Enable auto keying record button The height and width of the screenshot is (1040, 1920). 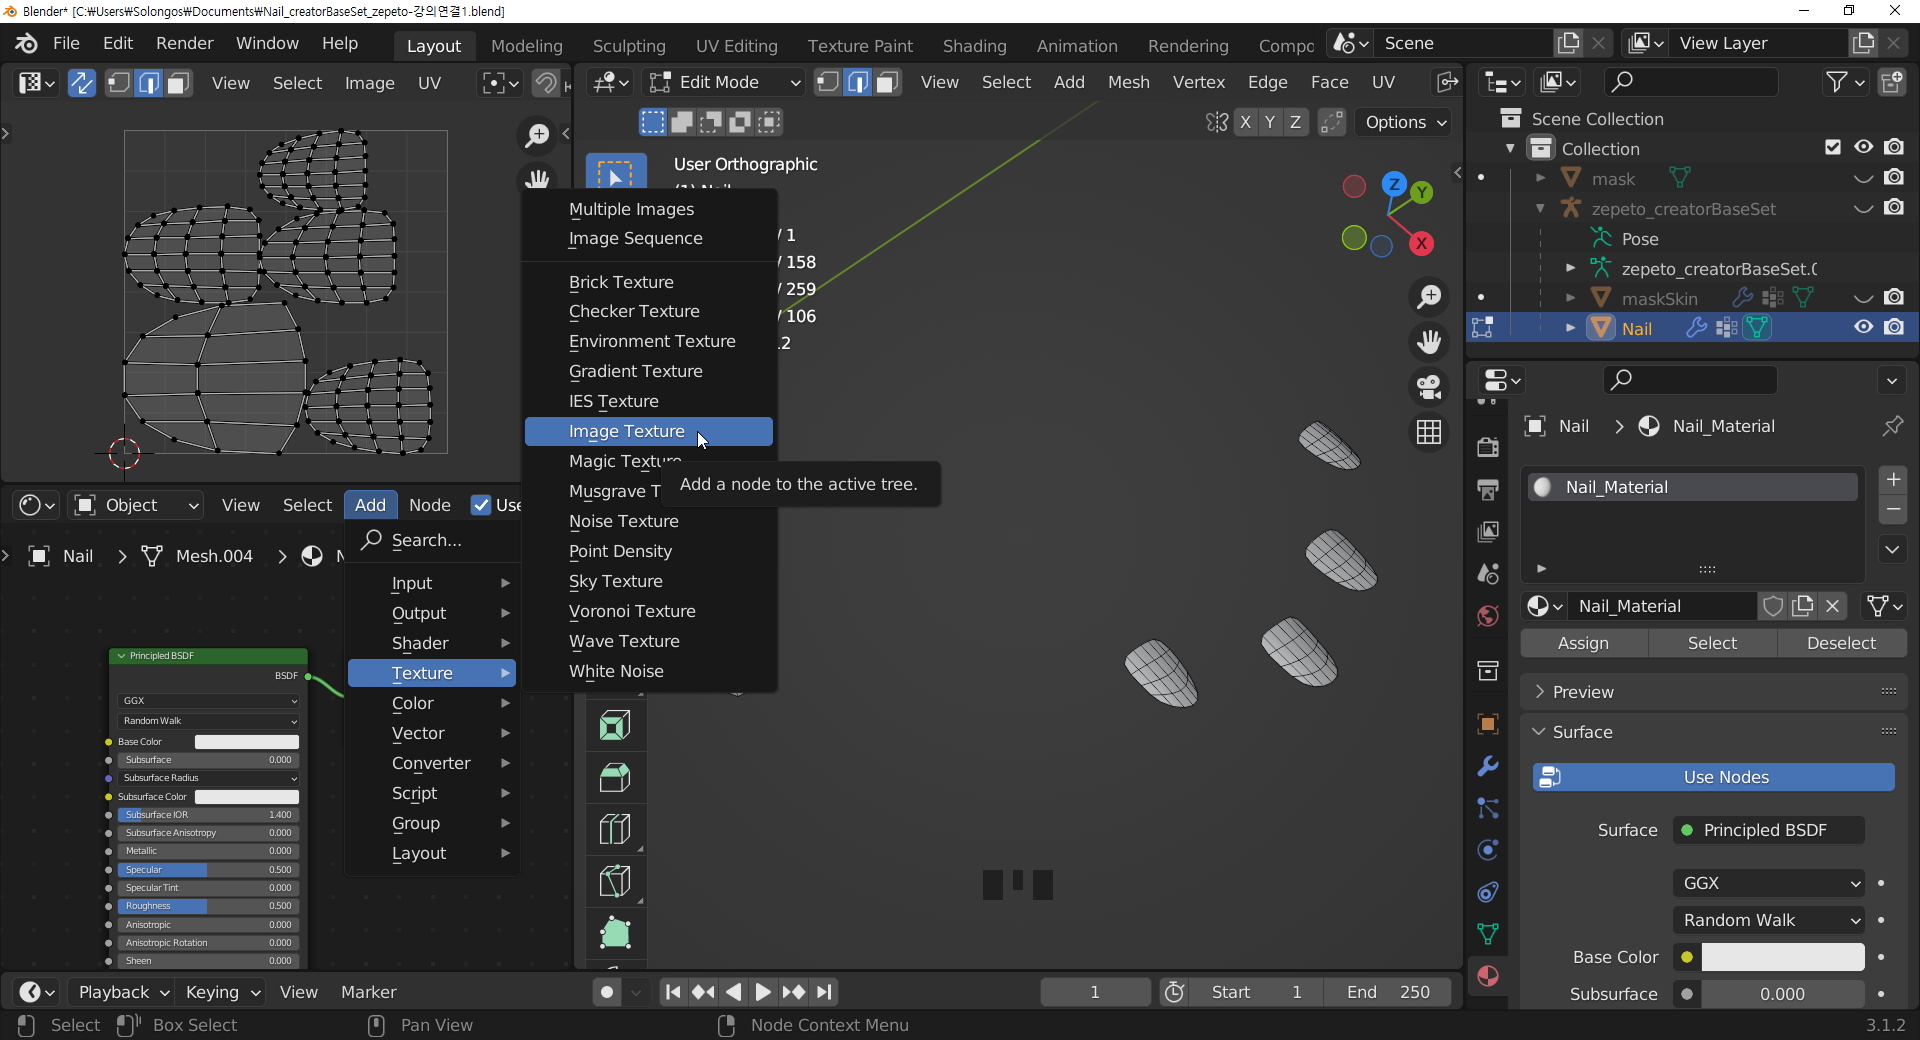pyautogui.click(x=606, y=992)
